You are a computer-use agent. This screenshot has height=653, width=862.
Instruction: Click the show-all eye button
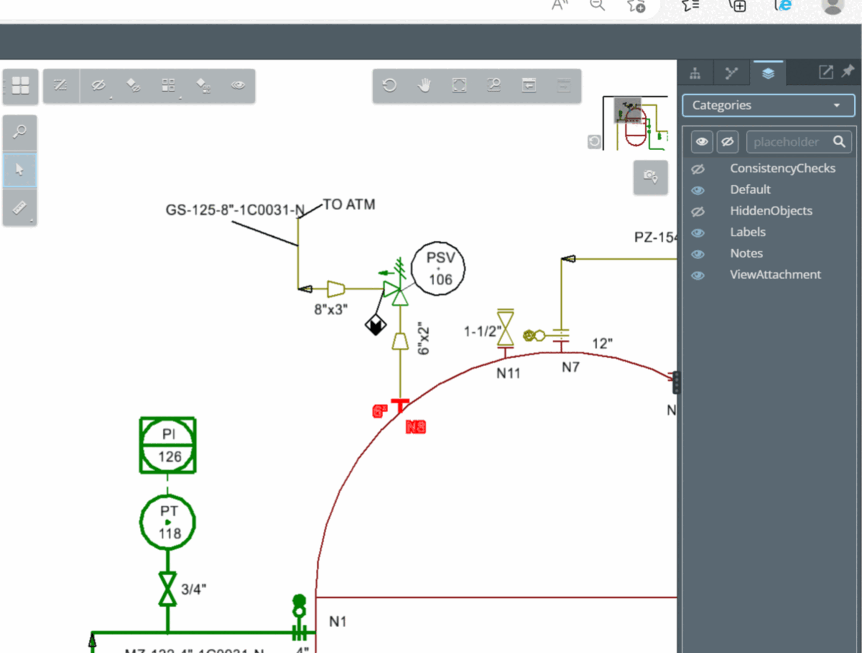pos(702,142)
